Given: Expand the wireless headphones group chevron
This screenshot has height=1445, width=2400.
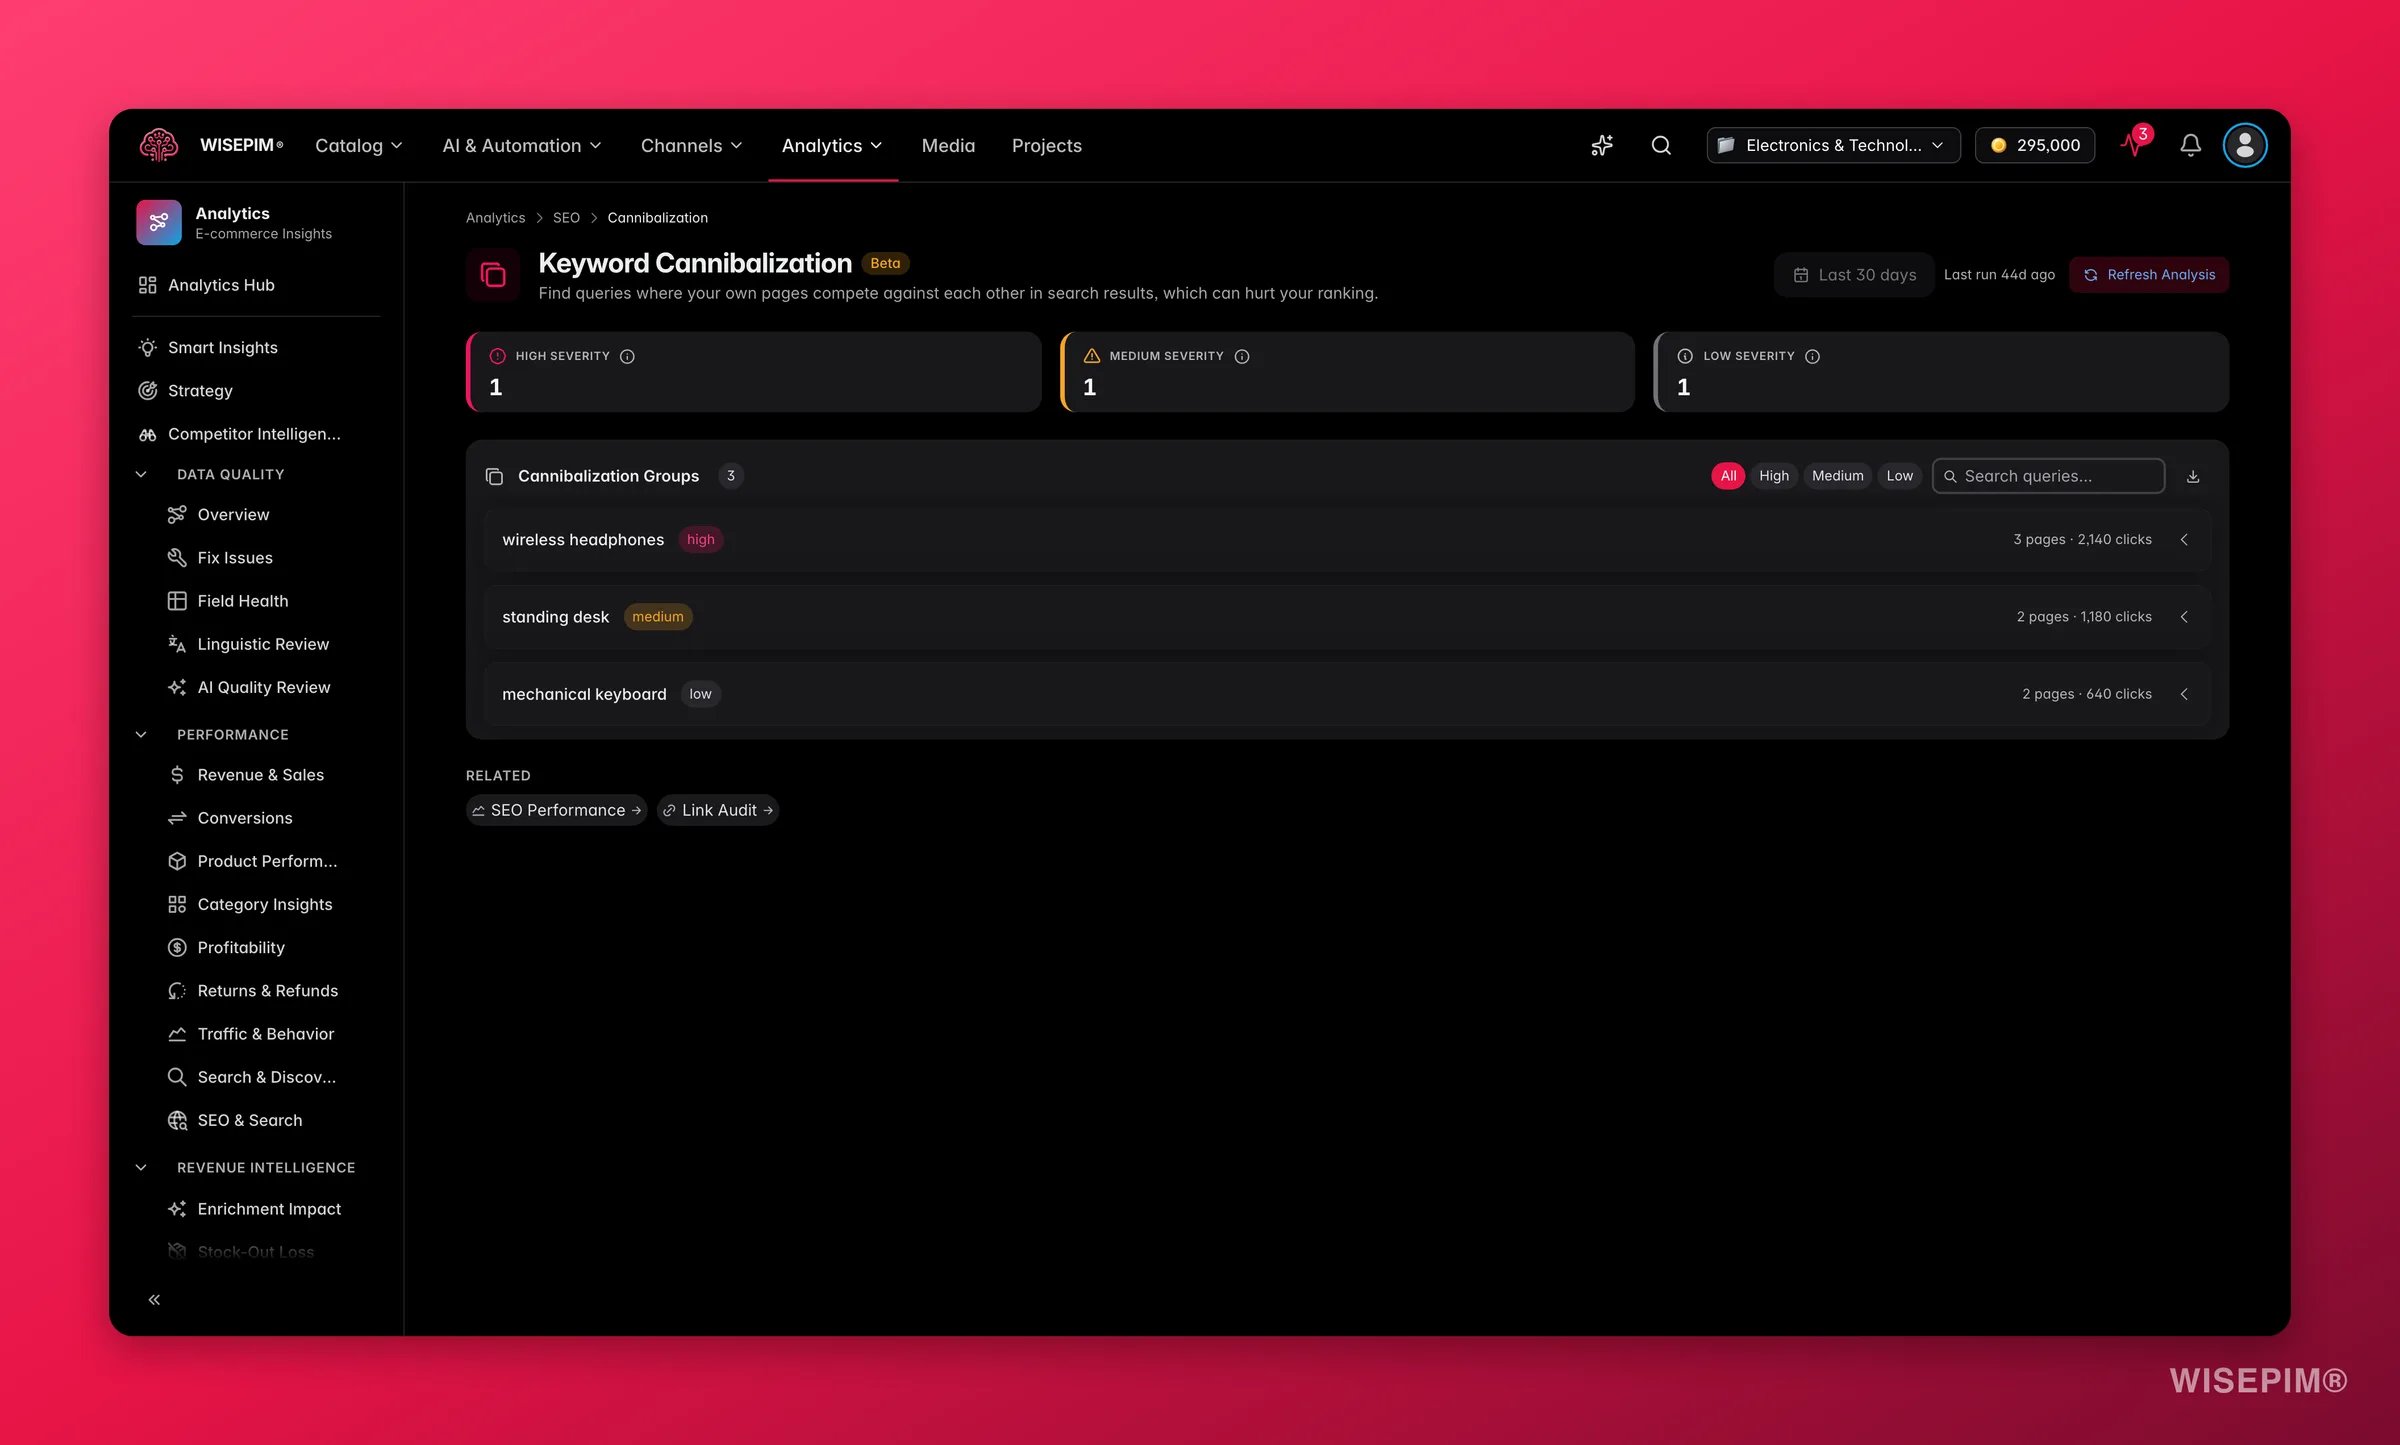Looking at the screenshot, I should pos(2184,540).
